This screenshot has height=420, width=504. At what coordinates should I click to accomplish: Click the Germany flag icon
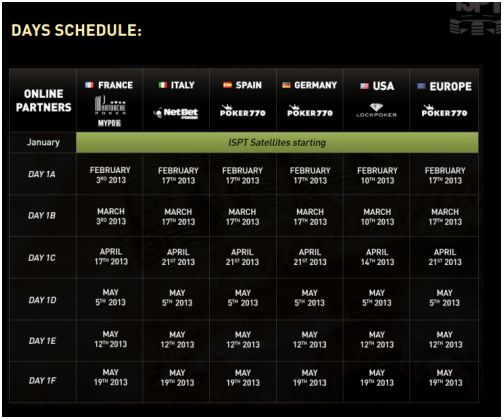(286, 85)
